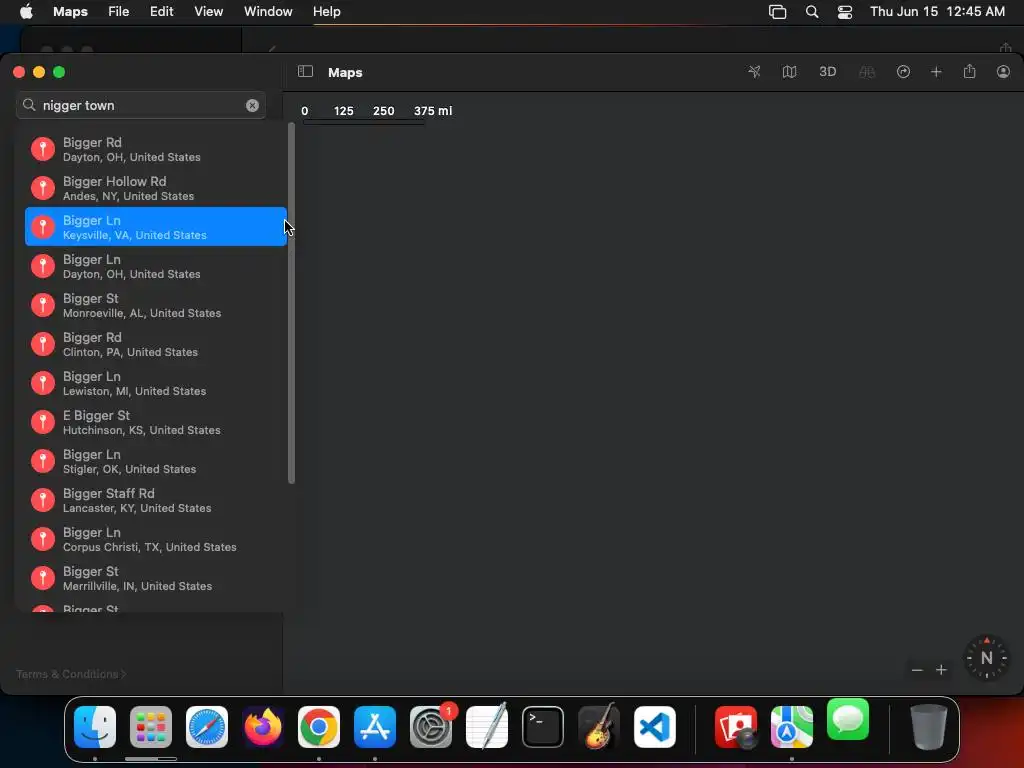Launch Visual Studio Code from the Dock
The height and width of the screenshot is (768, 1024).
pos(654,727)
